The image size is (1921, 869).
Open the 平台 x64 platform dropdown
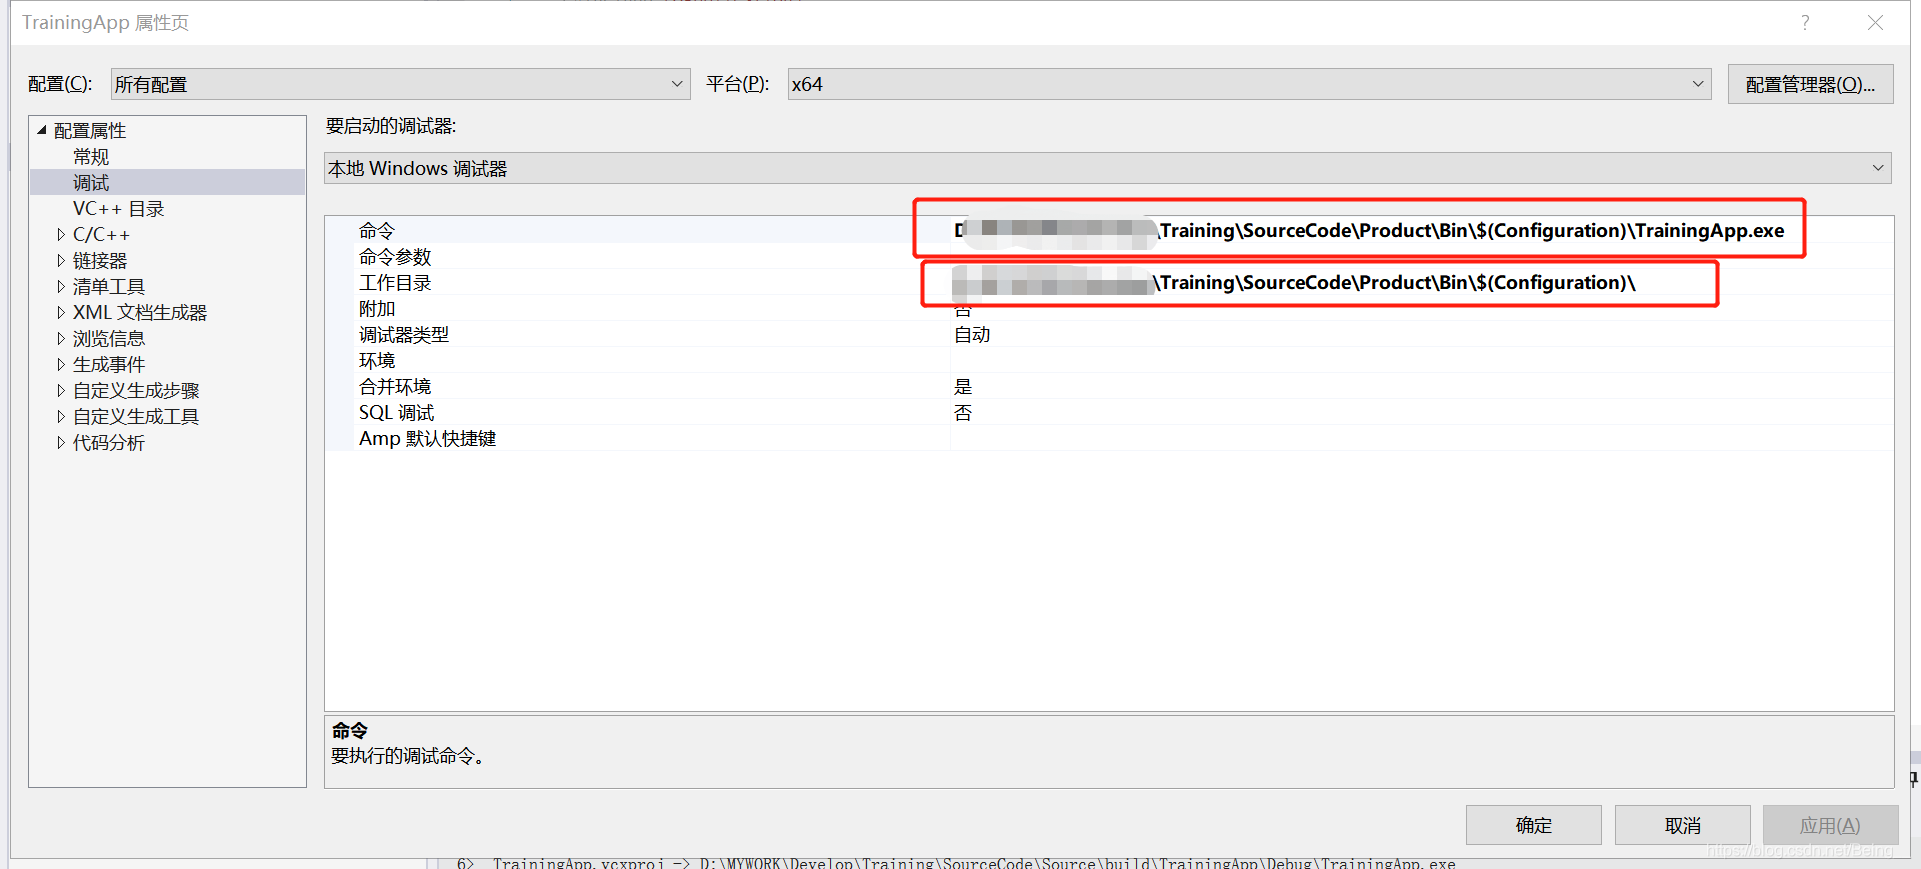(1249, 84)
